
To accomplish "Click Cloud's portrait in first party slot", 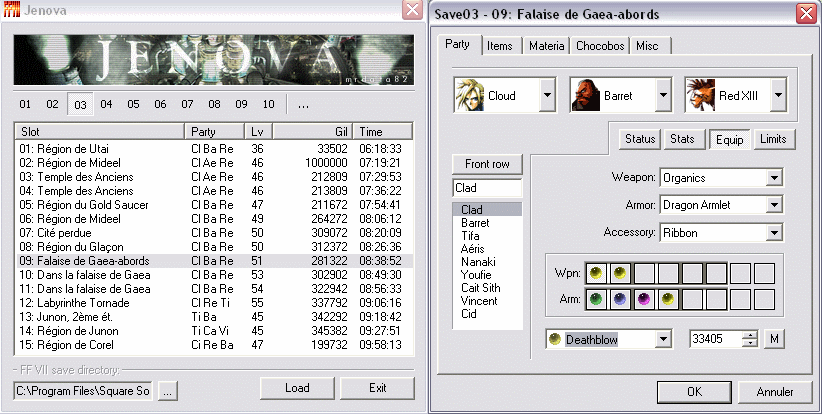I will click(470, 95).
